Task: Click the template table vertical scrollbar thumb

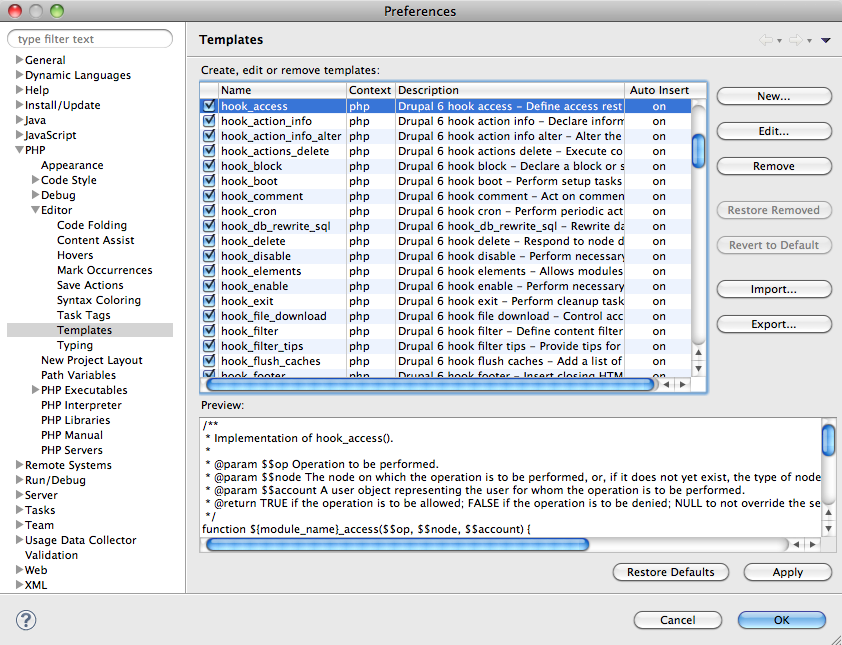Action: click(x=698, y=150)
